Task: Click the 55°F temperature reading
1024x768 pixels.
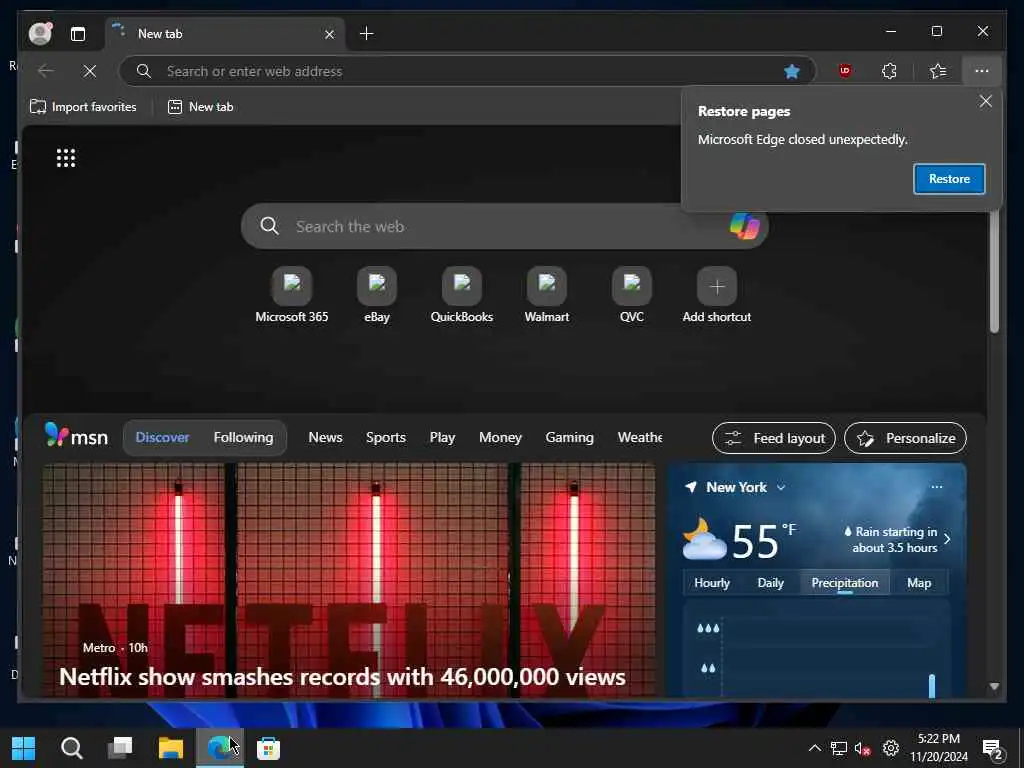Action: tap(763, 540)
